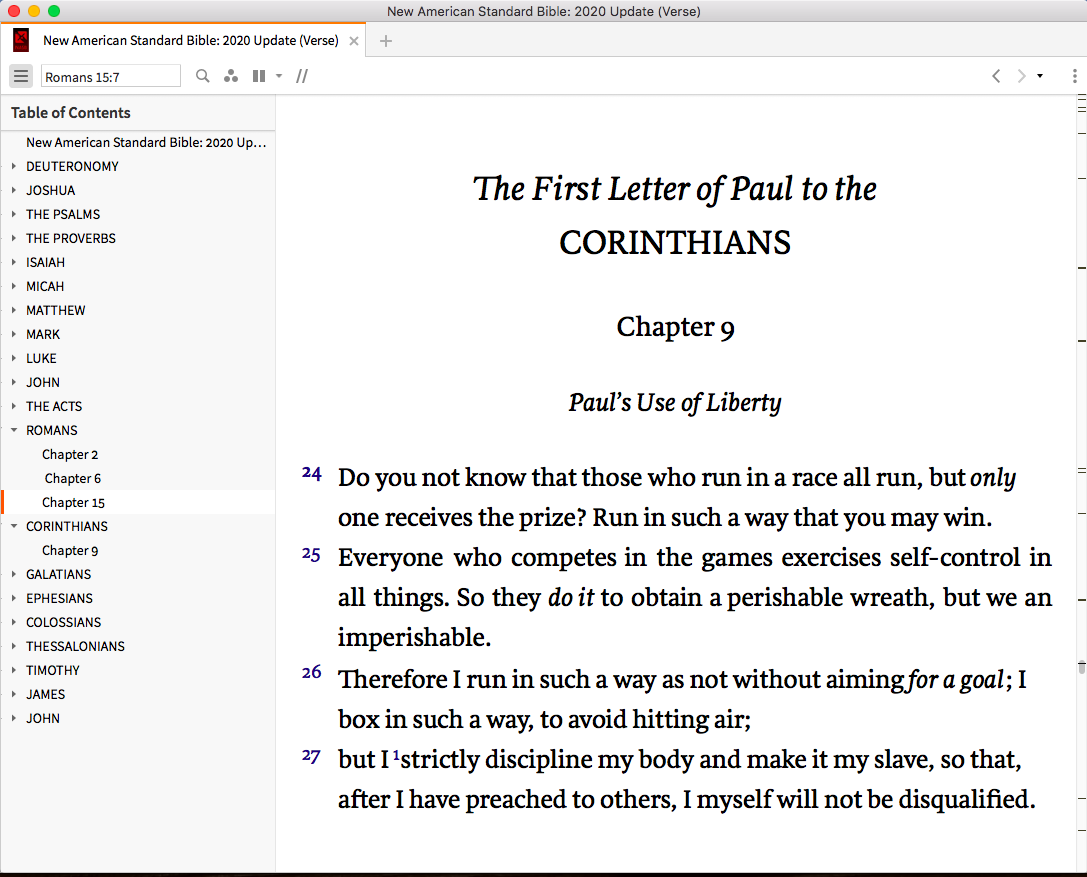Expand THE PSALMS tree node
Viewport: 1087px width, 877px height.
[14, 214]
